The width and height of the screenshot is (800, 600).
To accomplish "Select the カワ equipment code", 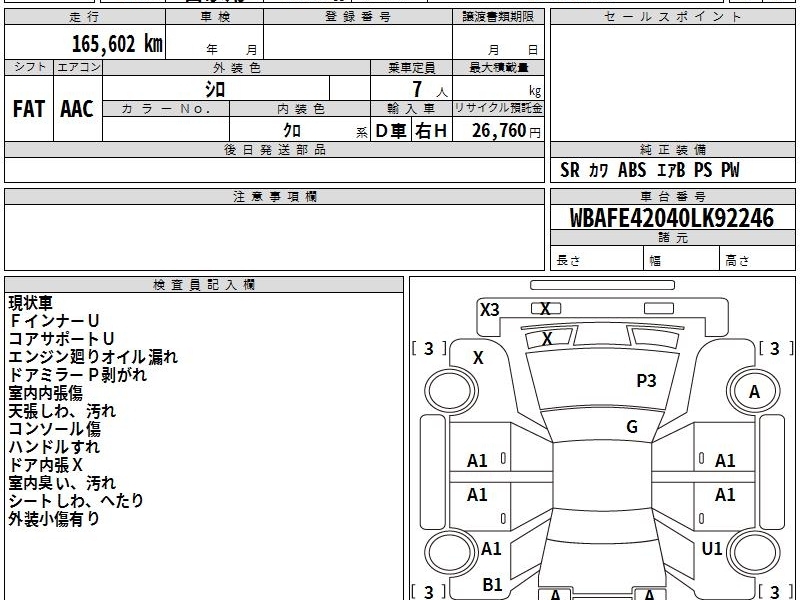I will pos(598,170).
